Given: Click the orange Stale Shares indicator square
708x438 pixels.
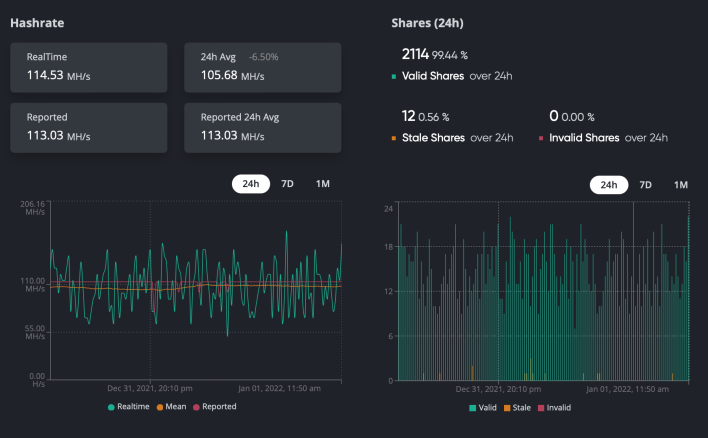Looking at the screenshot, I should (394, 138).
